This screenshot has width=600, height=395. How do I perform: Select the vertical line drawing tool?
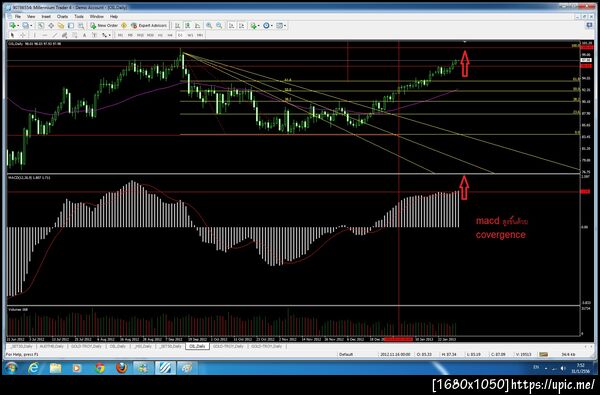coord(34,35)
